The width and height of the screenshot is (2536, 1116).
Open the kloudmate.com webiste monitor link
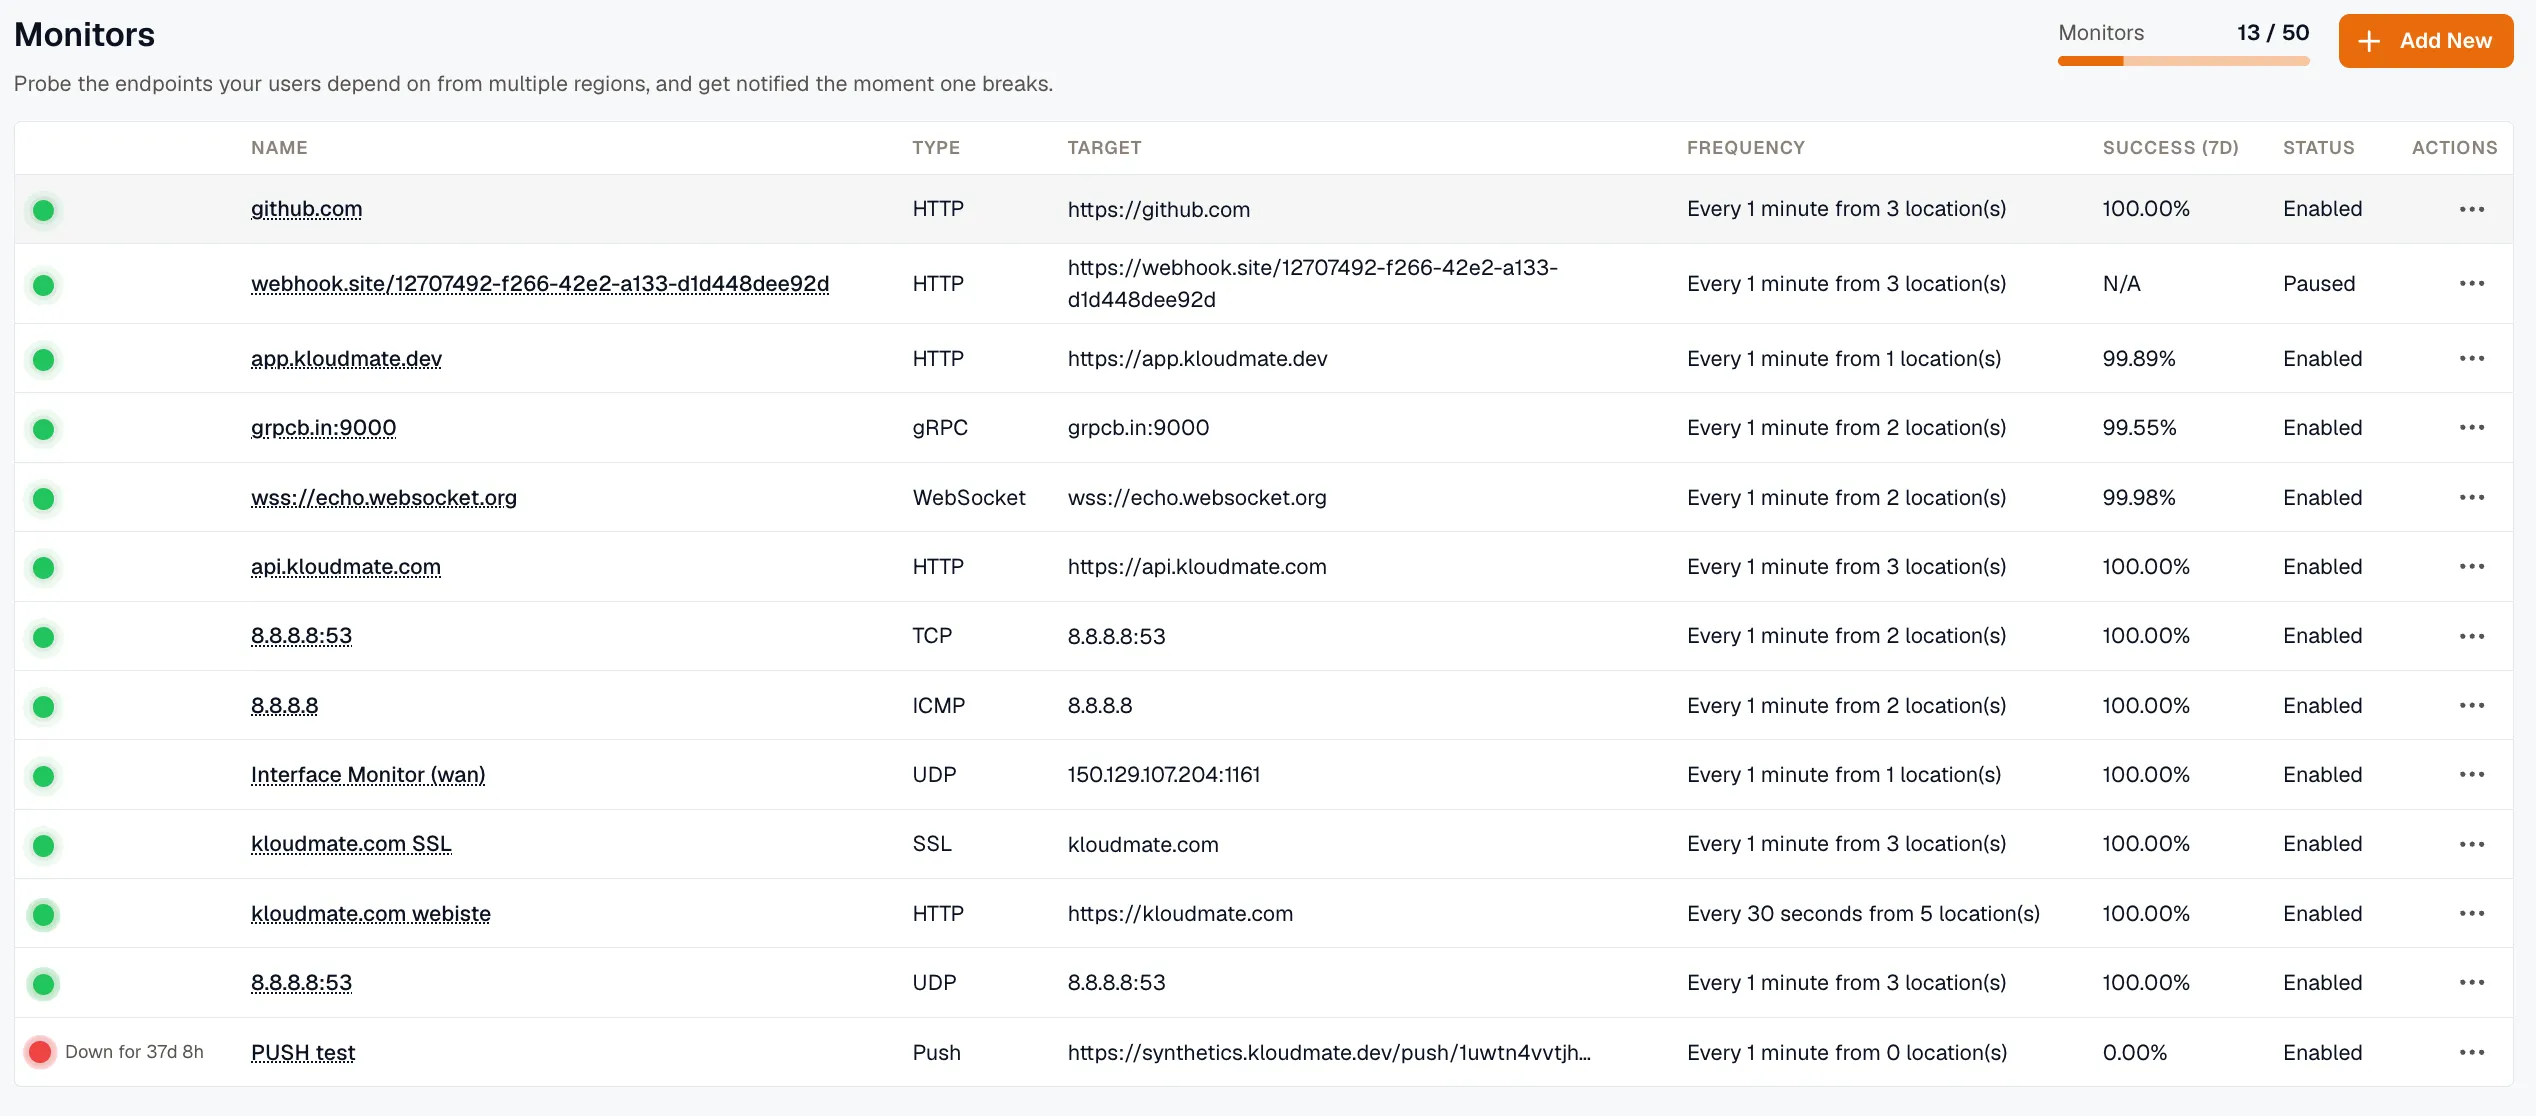click(x=371, y=914)
